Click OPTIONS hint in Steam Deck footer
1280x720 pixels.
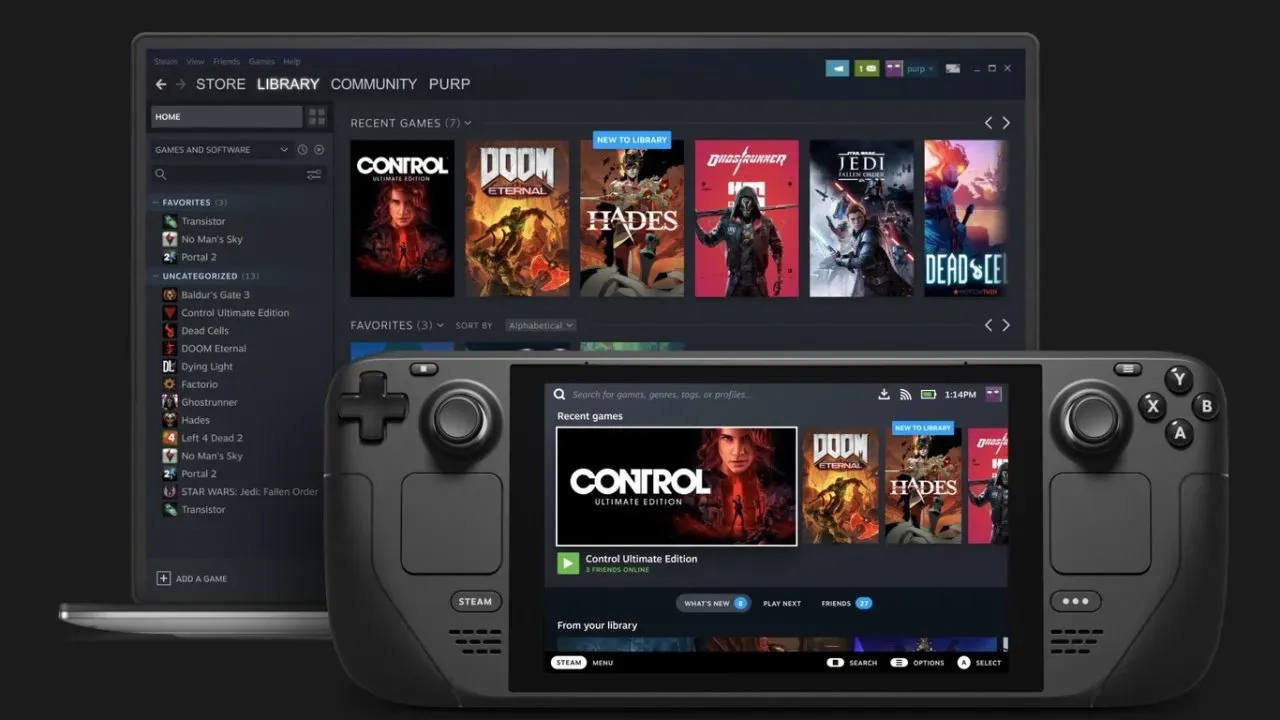(x=918, y=662)
